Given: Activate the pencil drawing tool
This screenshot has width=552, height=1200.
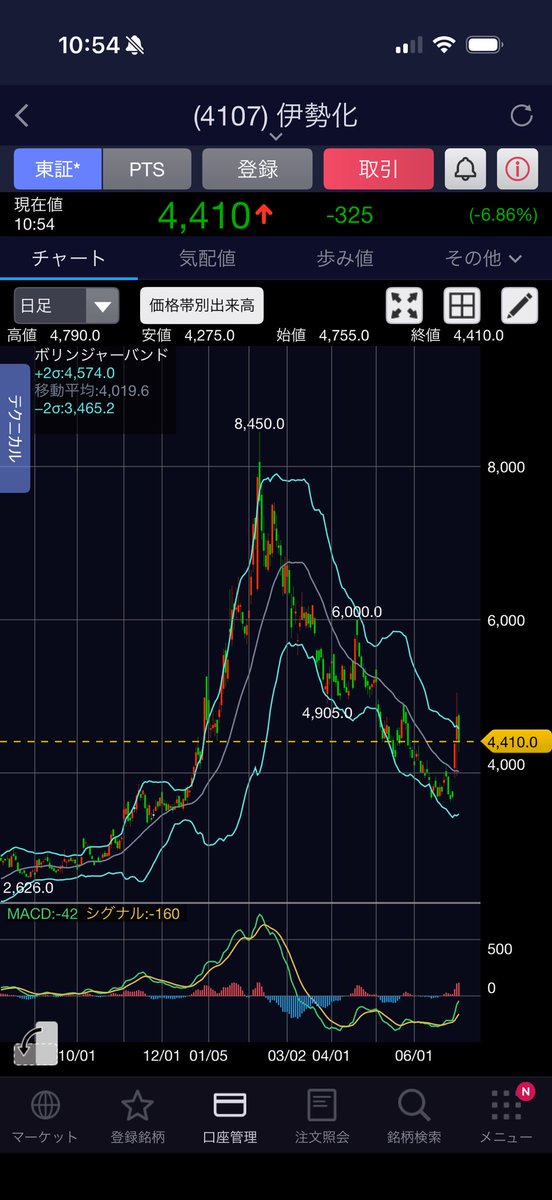Looking at the screenshot, I should click(519, 305).
